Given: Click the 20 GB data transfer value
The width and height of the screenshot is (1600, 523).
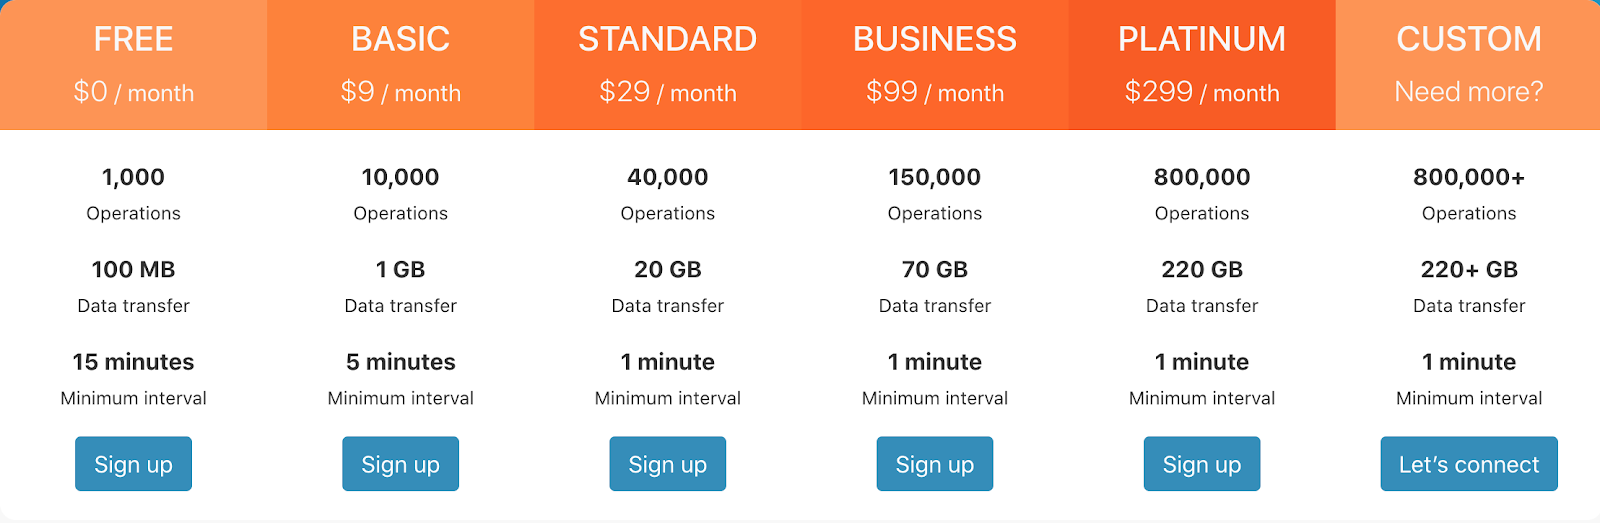Looking at the screenshot, I should [667, 269].
